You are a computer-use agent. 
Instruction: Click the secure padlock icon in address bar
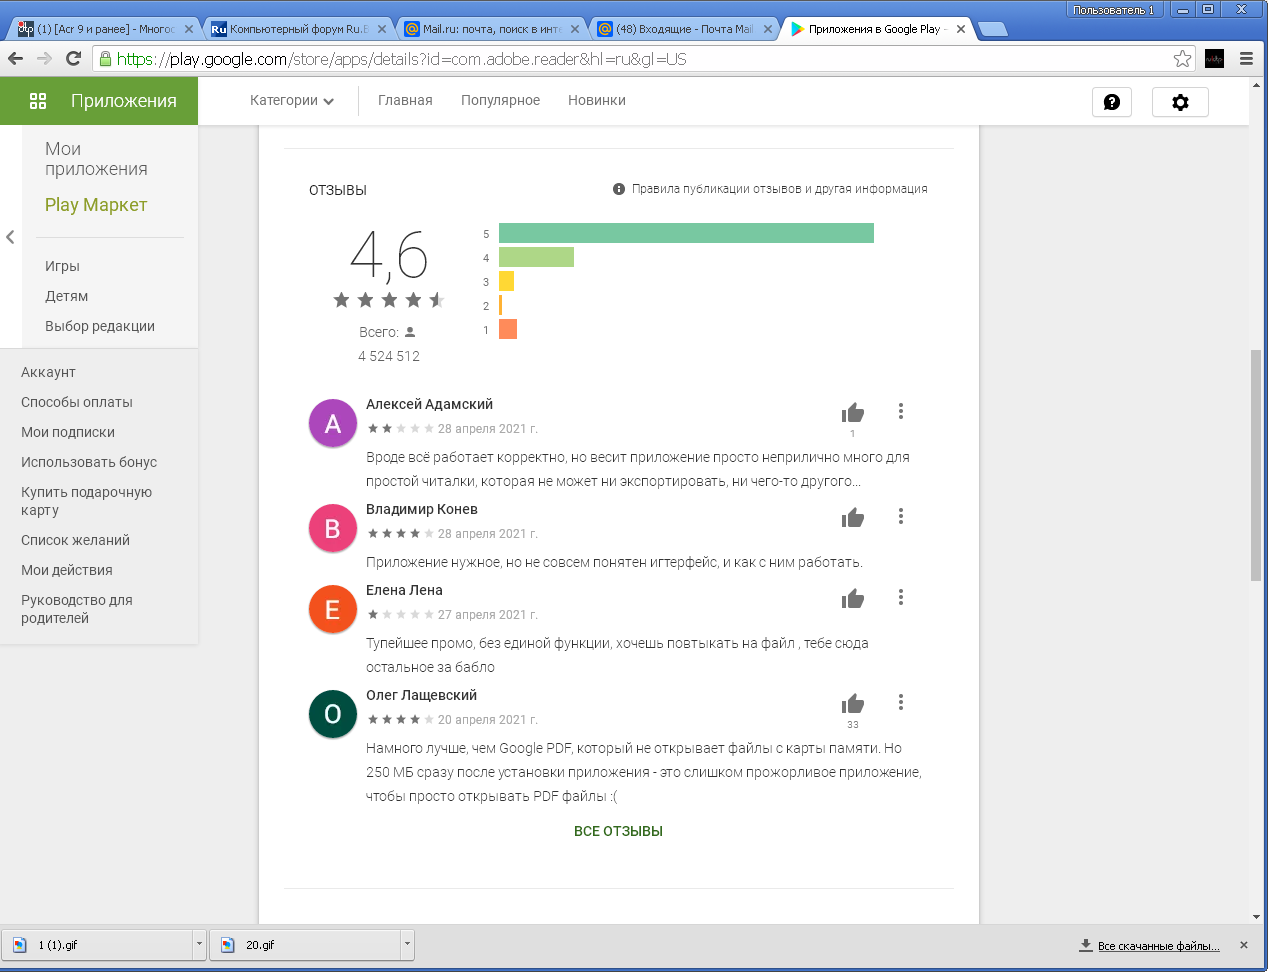(105, 59)
